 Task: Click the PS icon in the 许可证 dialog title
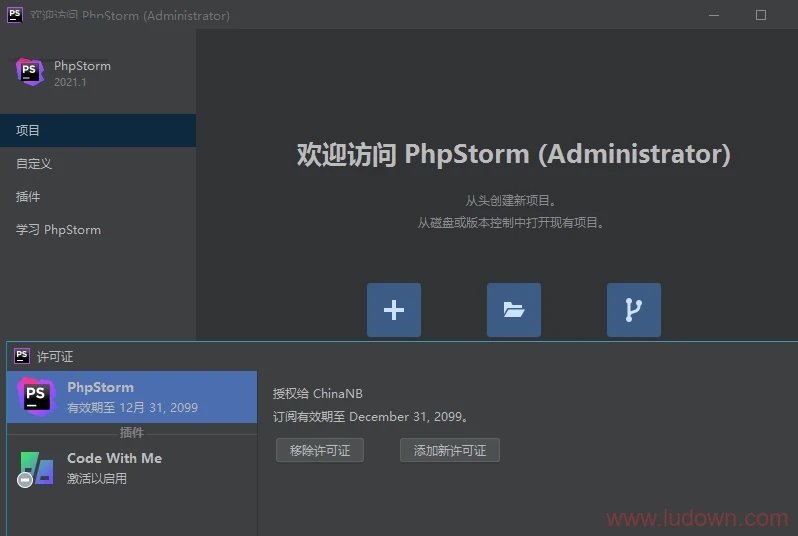pos(22,356)
